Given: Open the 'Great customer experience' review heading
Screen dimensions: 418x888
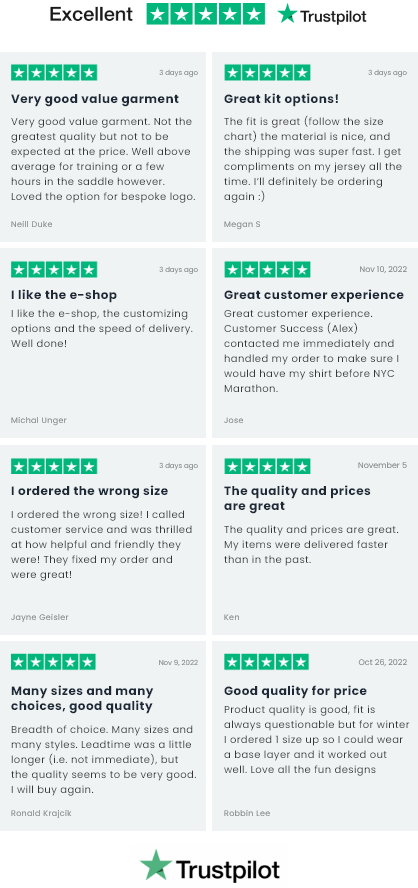Looking at the screenshot, I should coord(314,295).
